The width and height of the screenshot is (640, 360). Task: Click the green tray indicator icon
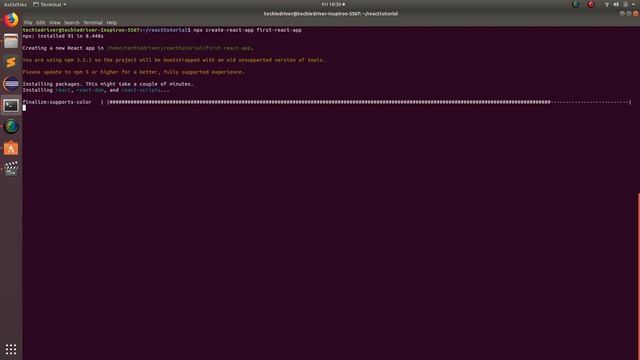(x=576, y=4)
